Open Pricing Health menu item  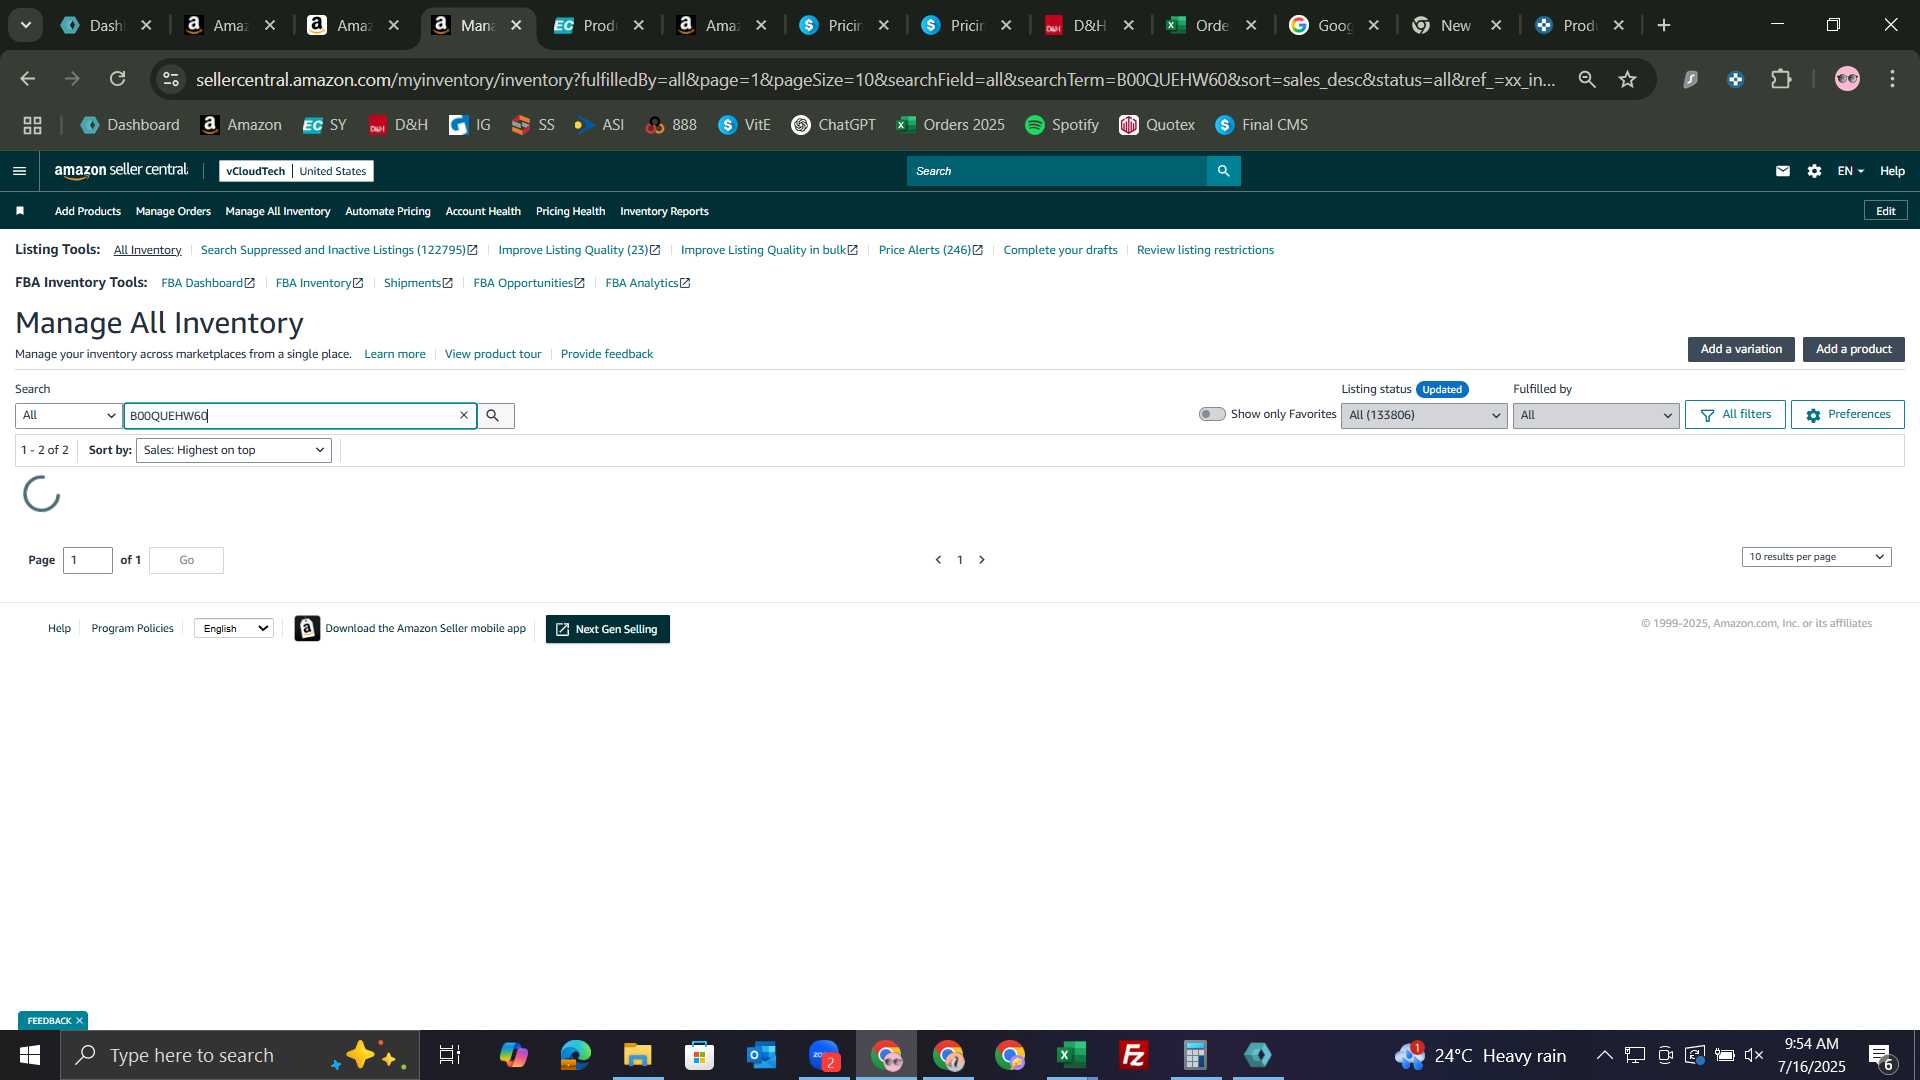pos(570,211)
